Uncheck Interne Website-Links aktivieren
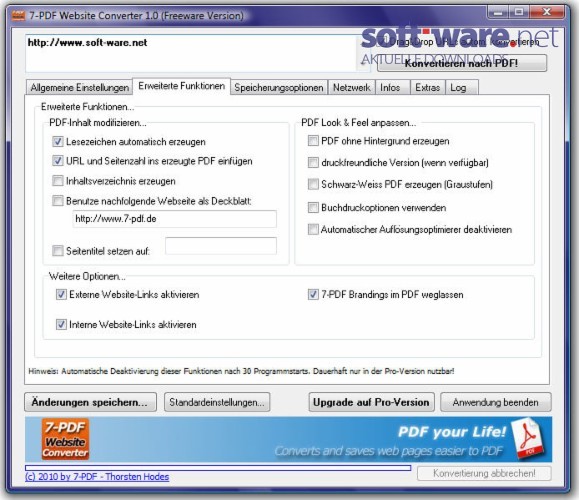The height and width of the screenshot is (500, 579). (61, 325)
